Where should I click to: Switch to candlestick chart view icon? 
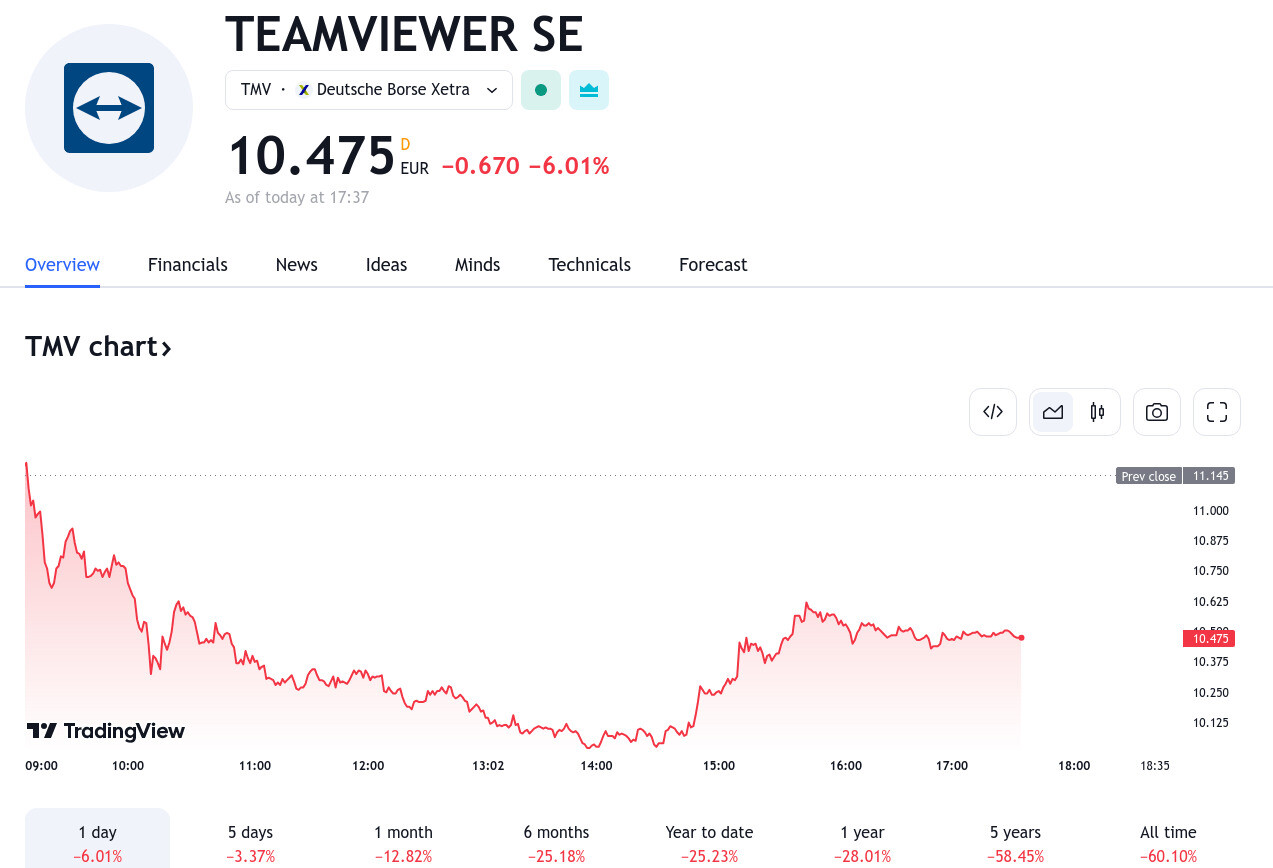click(1097, 412)
